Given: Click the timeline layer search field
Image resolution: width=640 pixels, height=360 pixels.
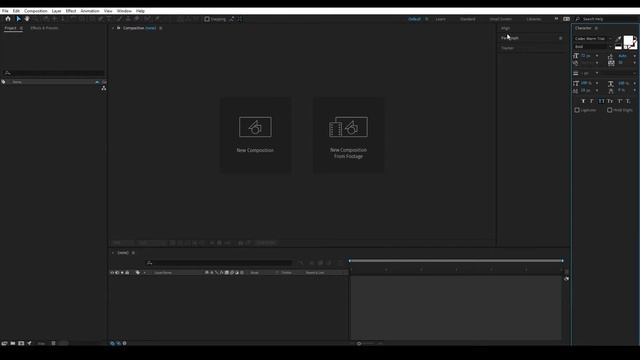Looking at the screenshot, I should pos(219,263).
